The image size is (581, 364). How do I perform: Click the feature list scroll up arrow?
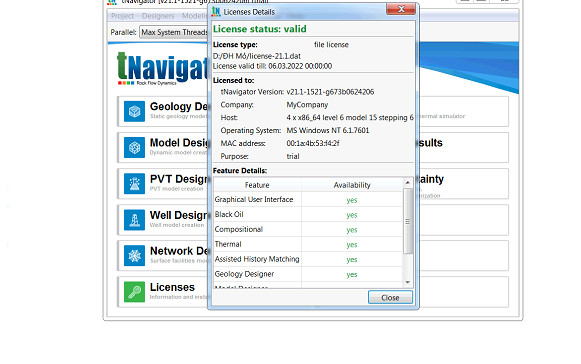408,183
